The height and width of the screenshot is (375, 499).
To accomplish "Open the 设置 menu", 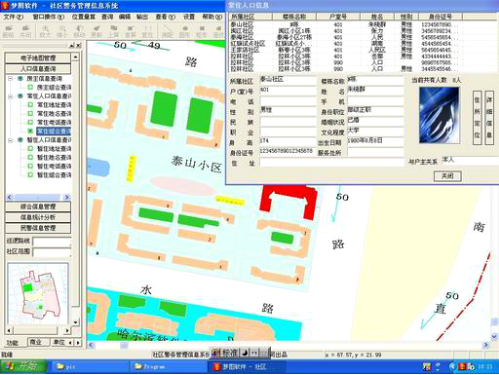I will [189, 17].
